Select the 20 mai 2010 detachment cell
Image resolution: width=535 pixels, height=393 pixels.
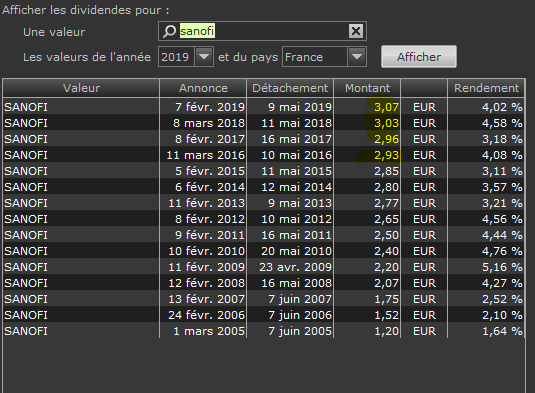[x=290, y=251]
